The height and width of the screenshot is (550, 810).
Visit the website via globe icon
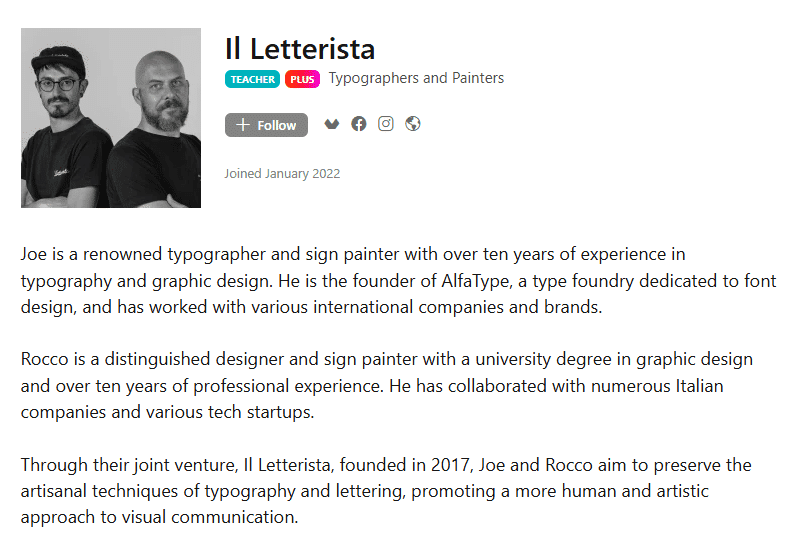(413, 124)
